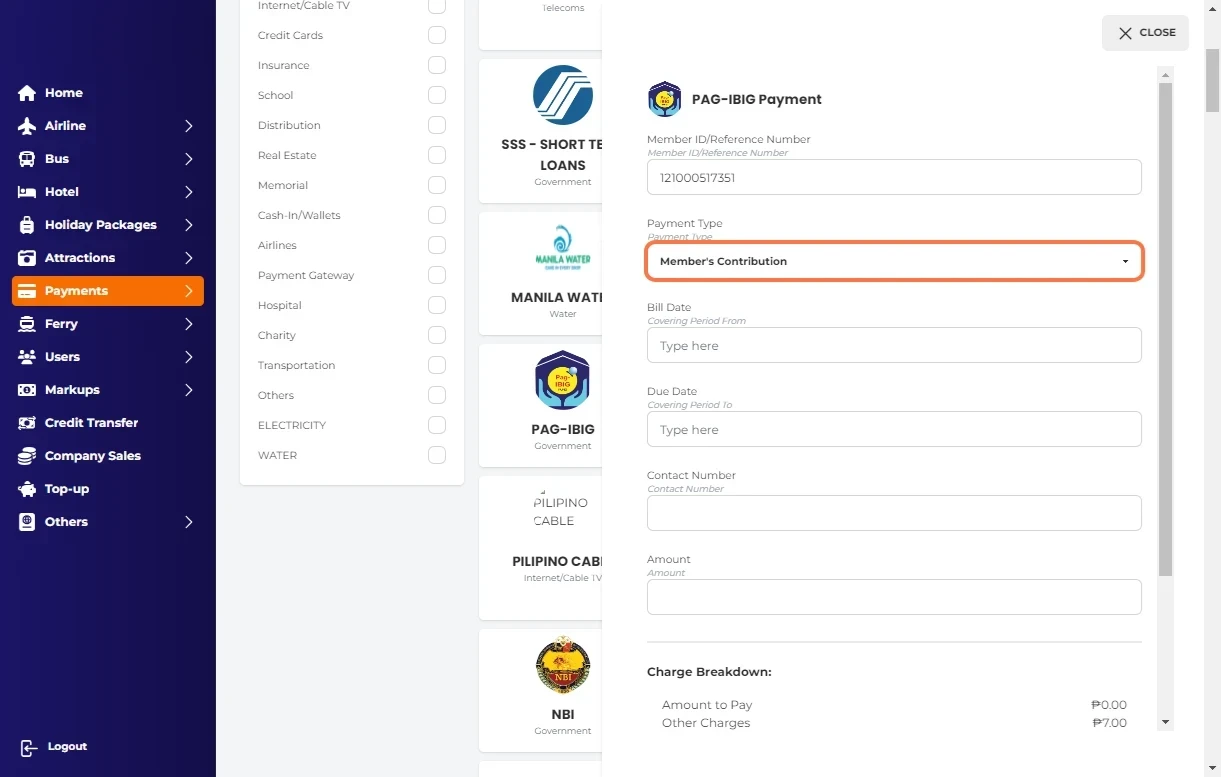Image resolution: width=1221 pixels, height=777 pixels.
Task: Click the Home icon in sidebar
Action: click(x=27, y=93)
